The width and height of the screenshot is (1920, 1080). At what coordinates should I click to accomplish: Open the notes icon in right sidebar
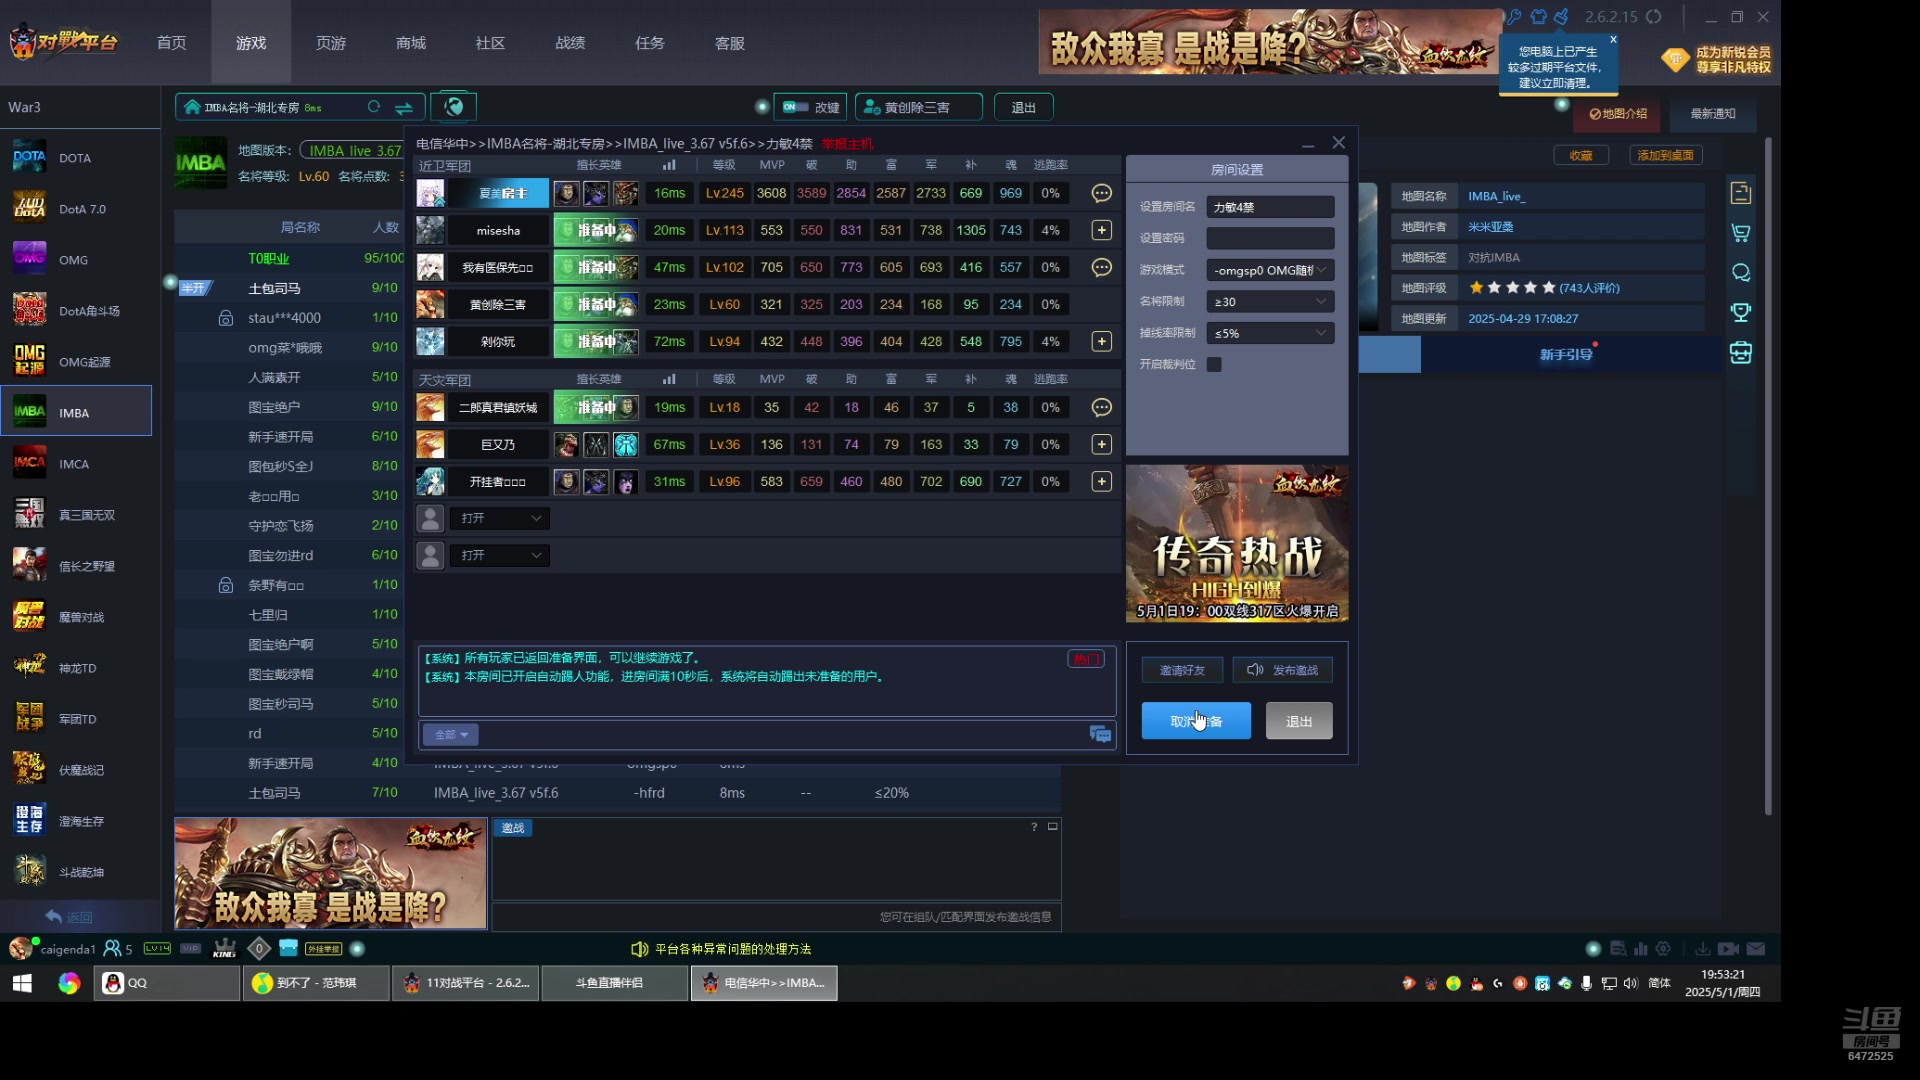point(1740,193)
